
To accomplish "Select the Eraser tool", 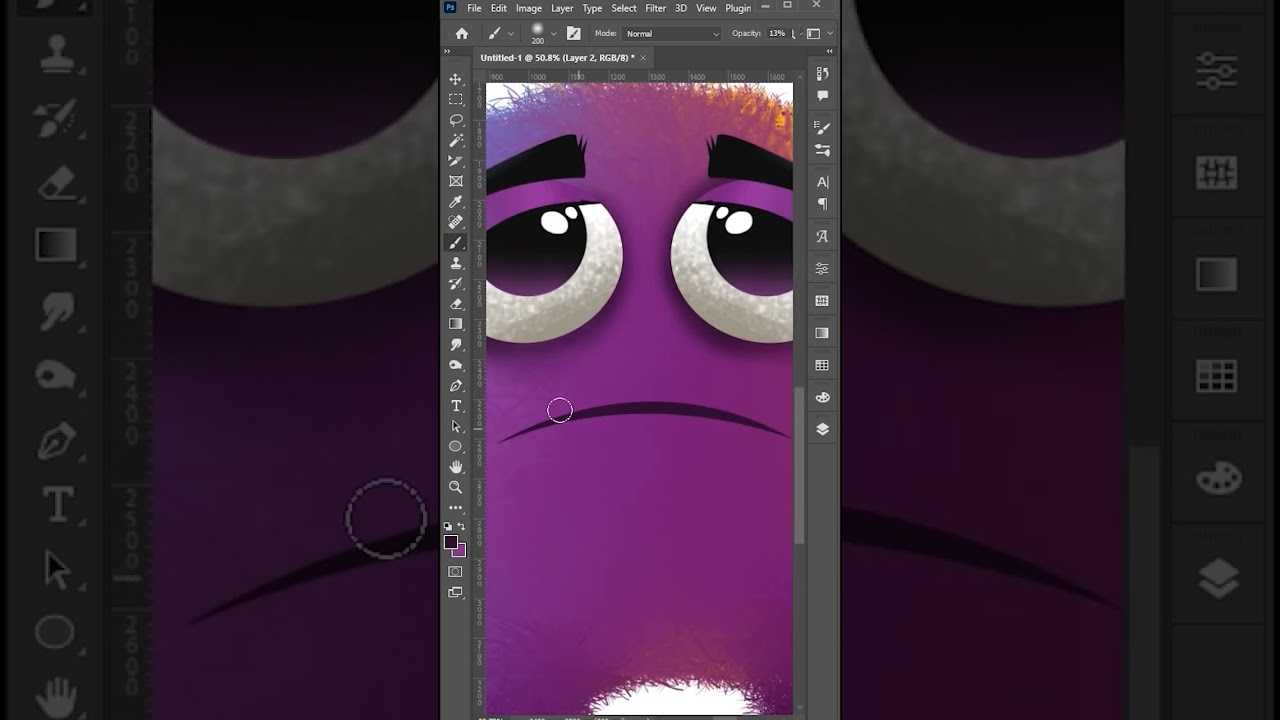I will click(456, 303).
